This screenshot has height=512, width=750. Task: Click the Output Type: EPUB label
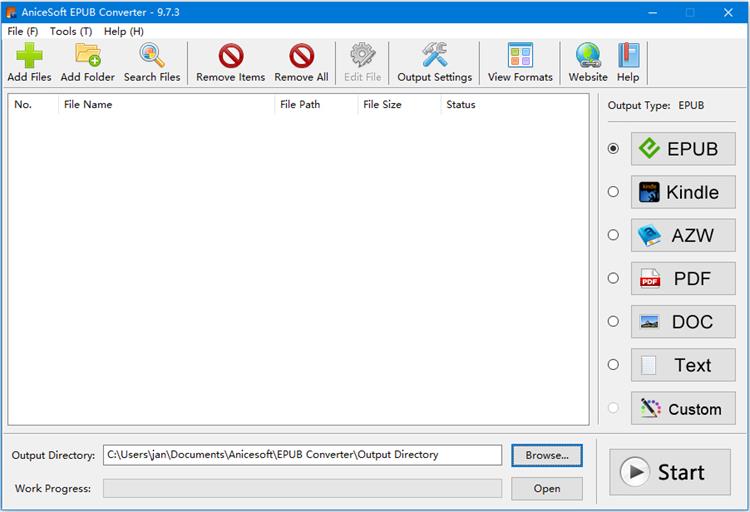tap(656, 105)
